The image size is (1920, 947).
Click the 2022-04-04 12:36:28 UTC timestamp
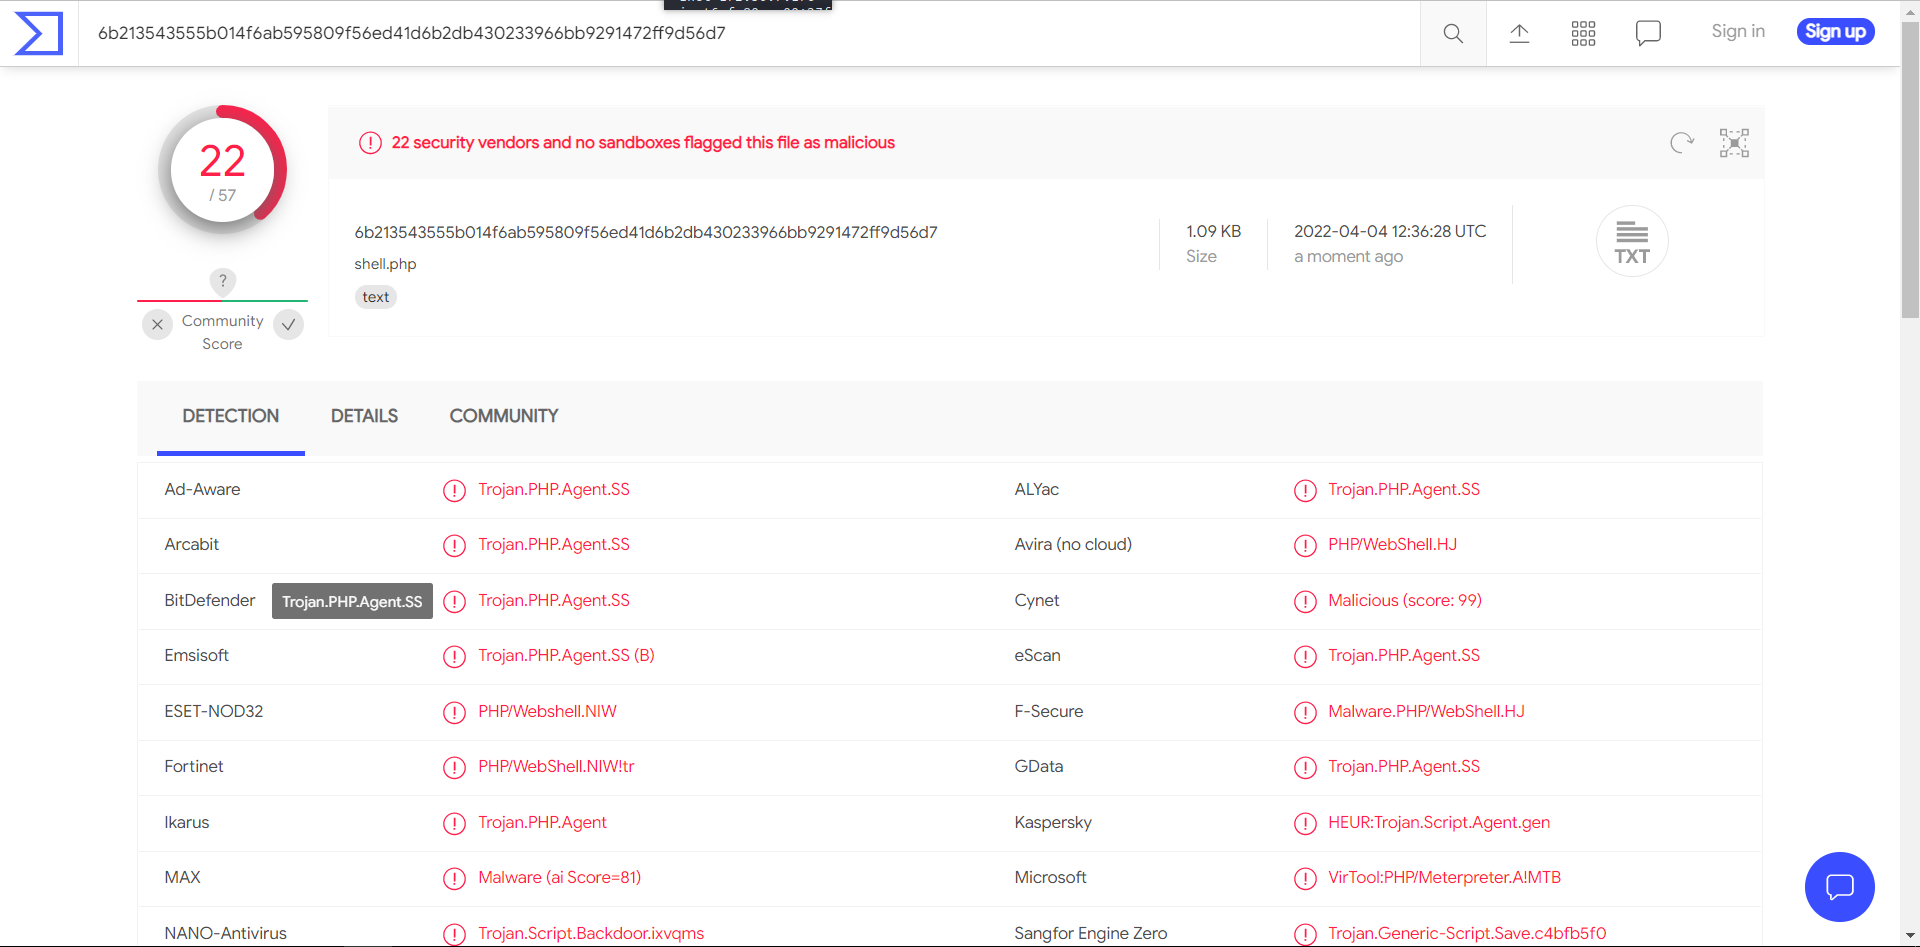tap(1390, 231)
